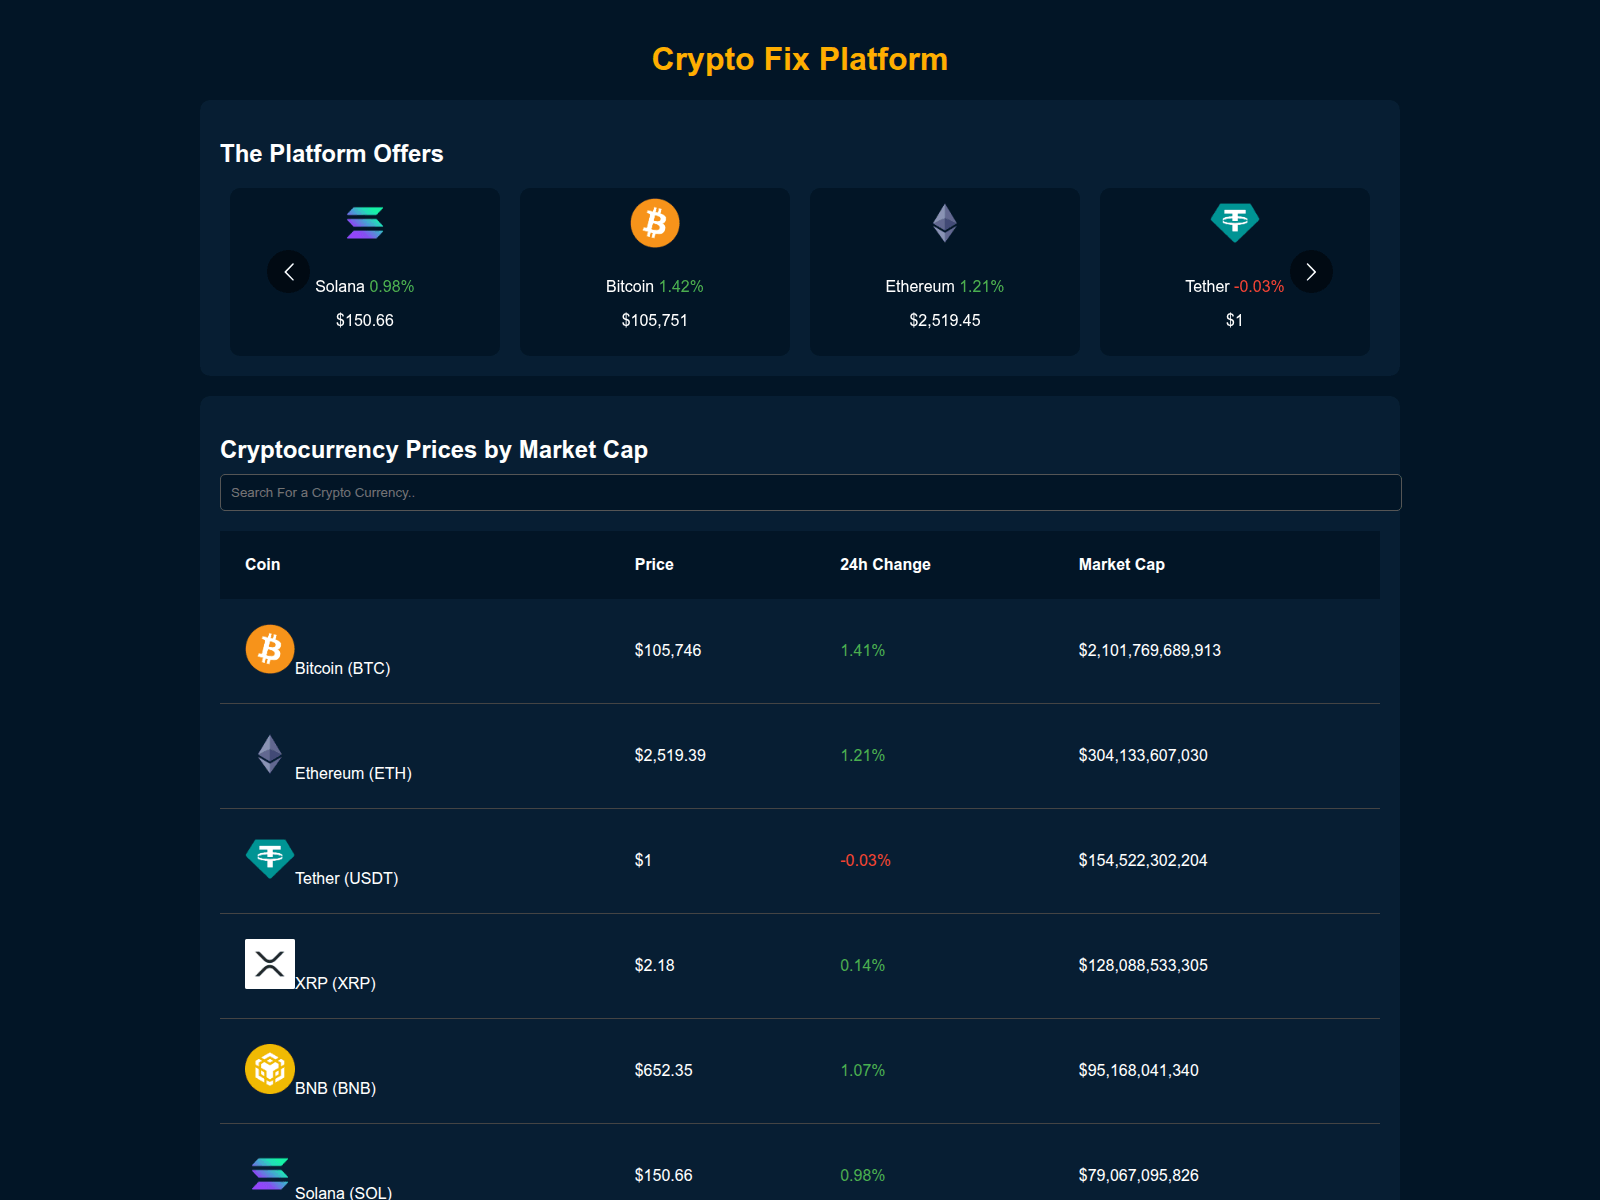Click Solana market cap $79,067,095,826
This screenshot has height=1200, width=1600.
pyautogui.click(x=1139, y=1176)
